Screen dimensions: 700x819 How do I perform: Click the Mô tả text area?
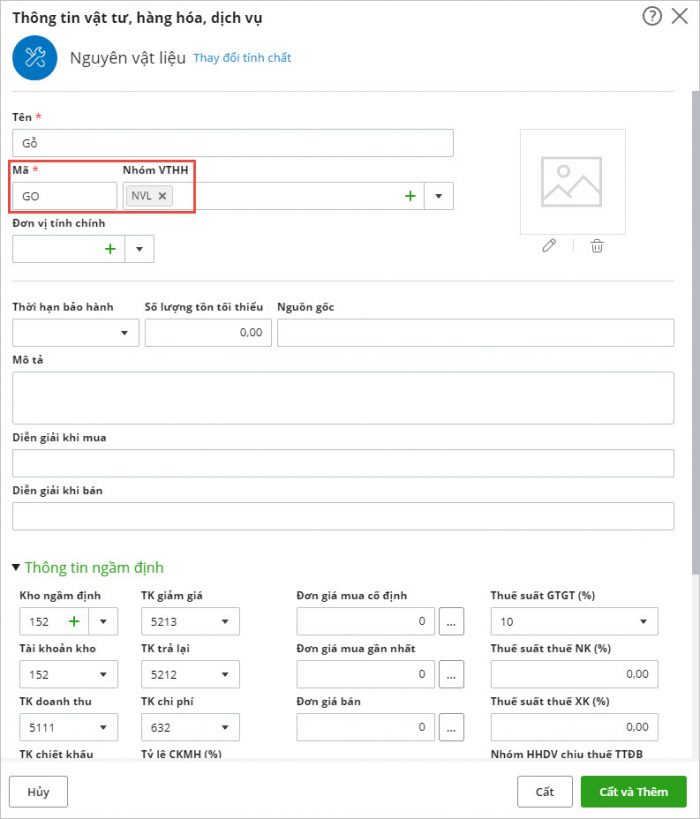(343, 398)
